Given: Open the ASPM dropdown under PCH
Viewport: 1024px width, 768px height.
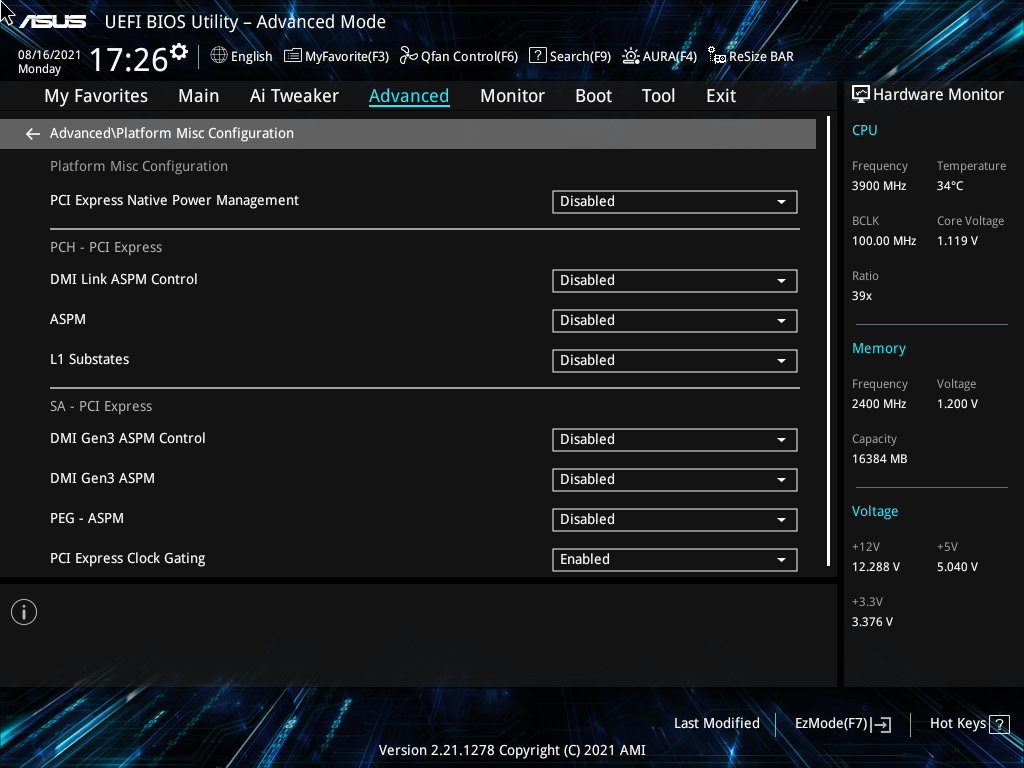Looking at the screenshot, I should (675, 321).
